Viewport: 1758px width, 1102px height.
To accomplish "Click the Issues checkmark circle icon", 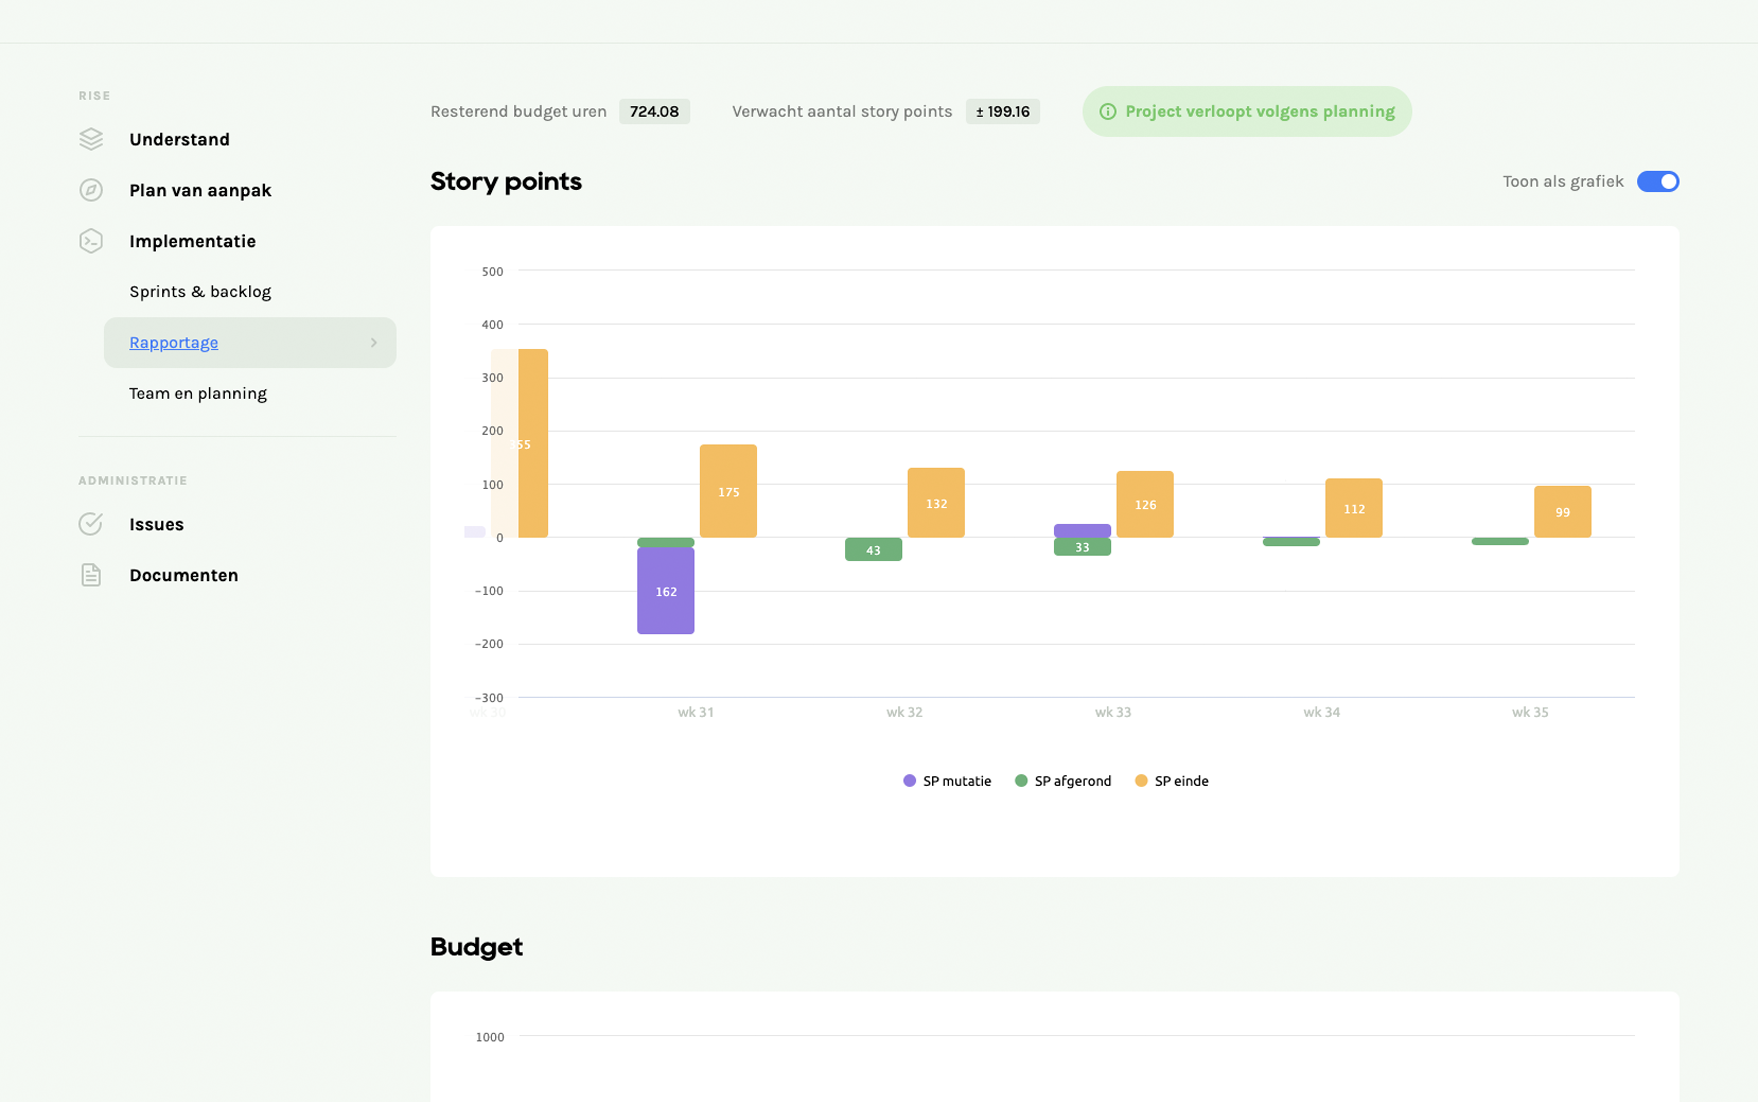I will (91, 524).
